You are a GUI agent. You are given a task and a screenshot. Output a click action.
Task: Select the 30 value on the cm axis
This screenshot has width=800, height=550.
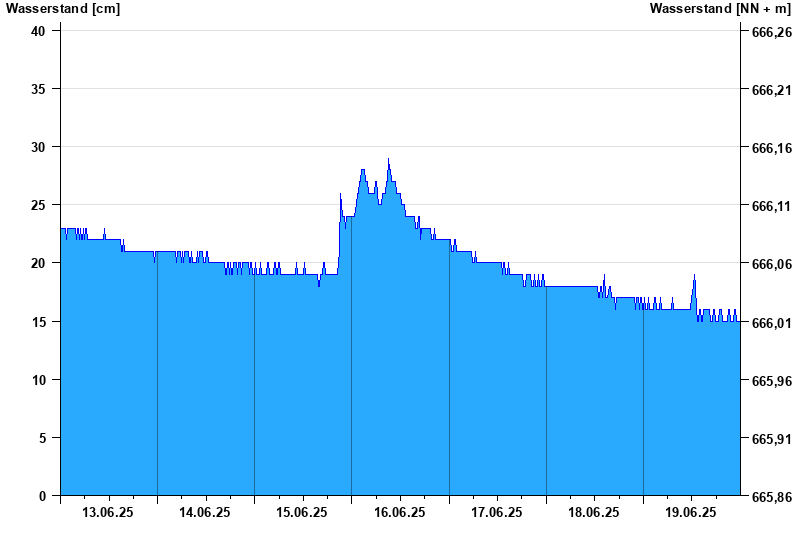[39, 147]
